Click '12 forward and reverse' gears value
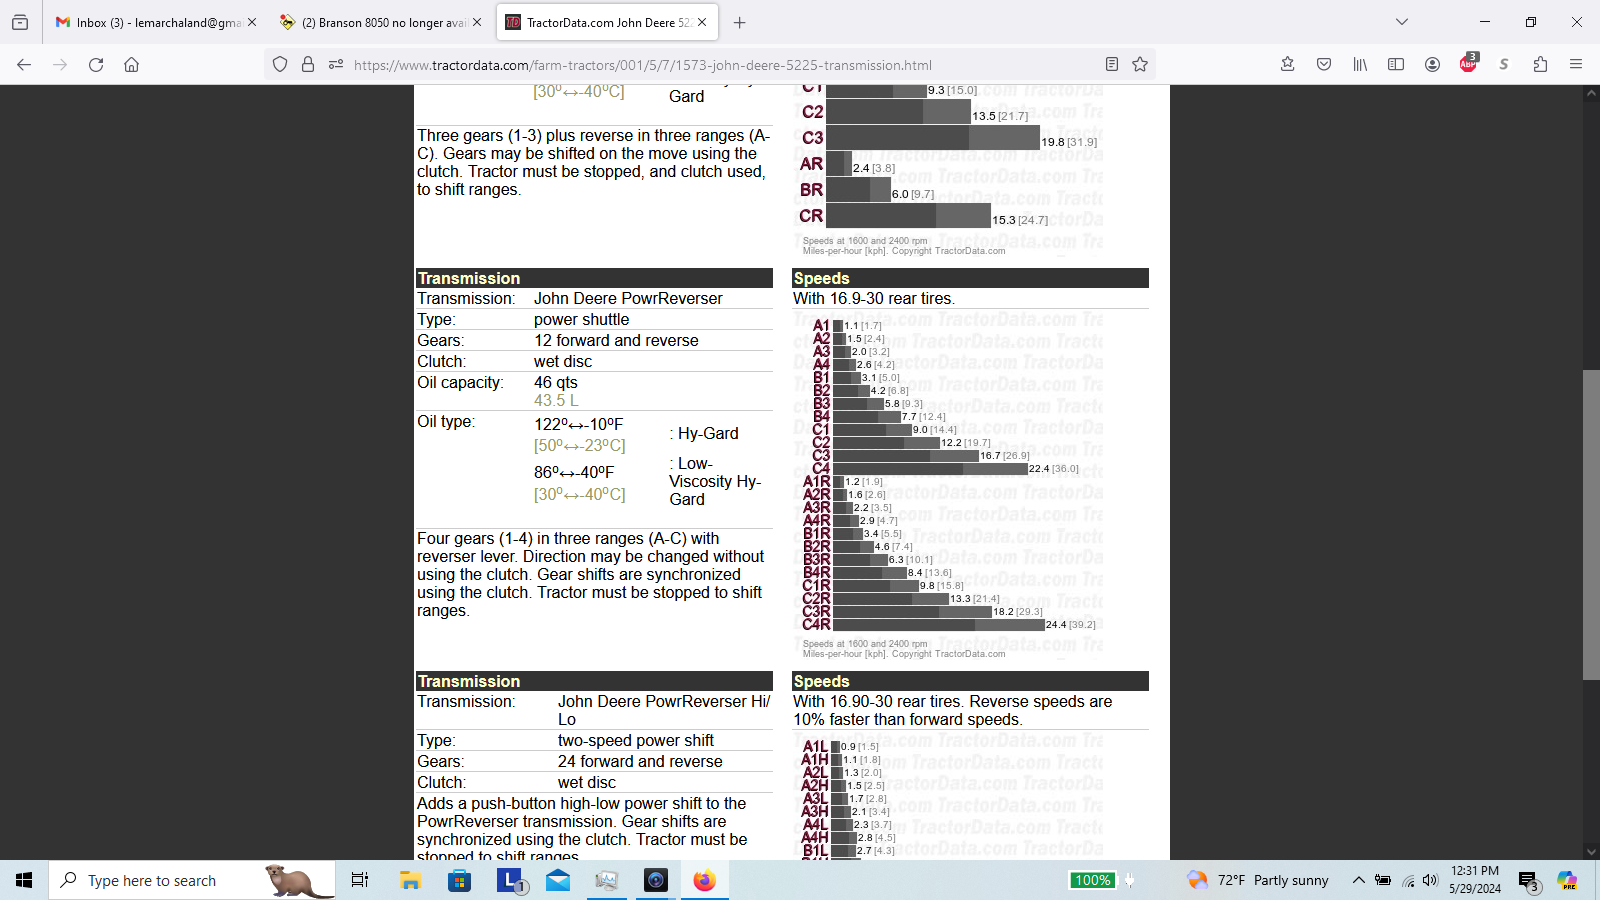Viewport: 1600px width, 900px height. tap(616, 340)
